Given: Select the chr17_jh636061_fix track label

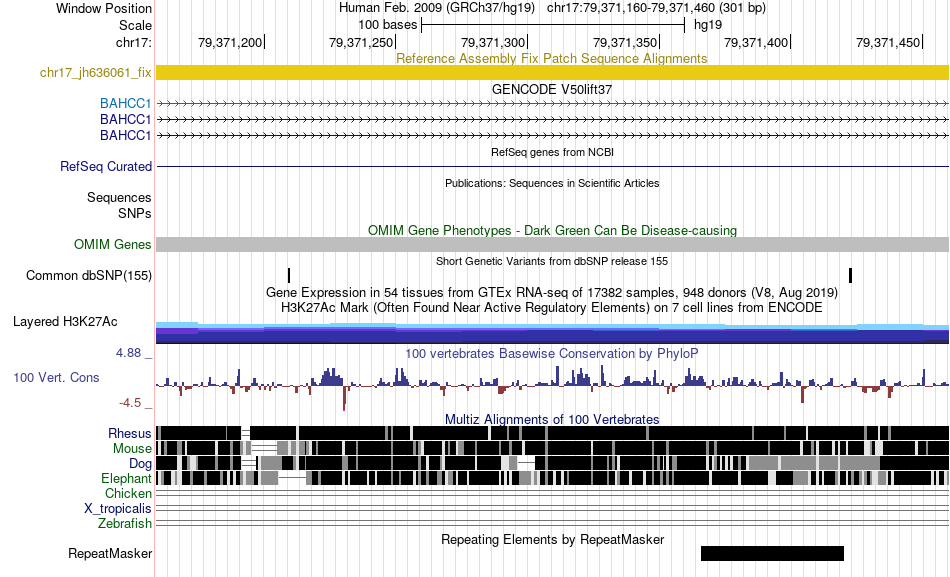Looking at the screenshot, I should click(95, 73).
